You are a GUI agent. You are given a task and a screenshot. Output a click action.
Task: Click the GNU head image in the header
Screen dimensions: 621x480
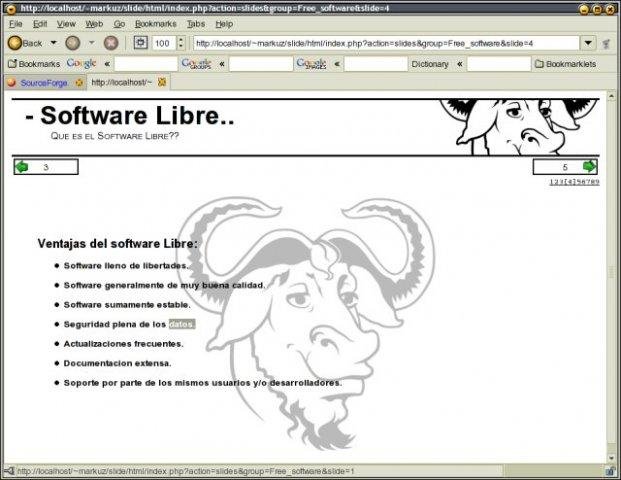tap(518, 127)
